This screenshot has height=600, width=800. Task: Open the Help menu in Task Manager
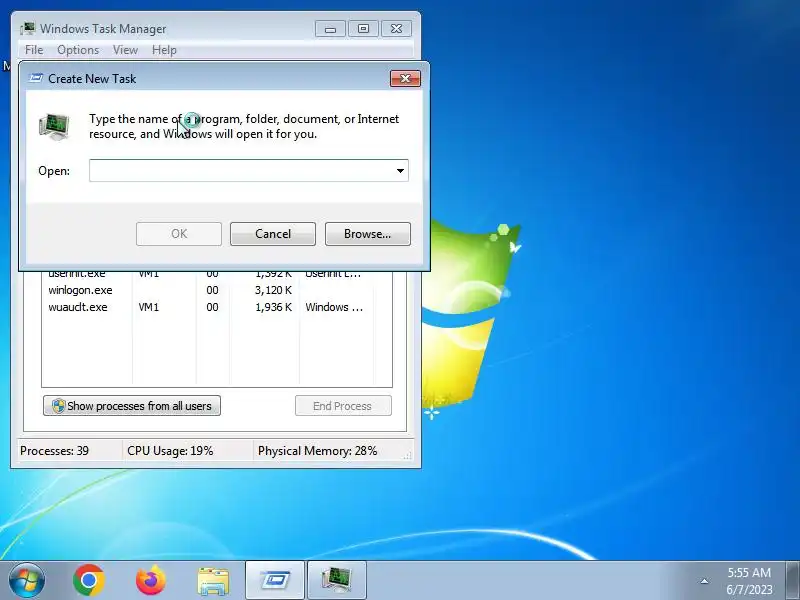click(164, 50)
